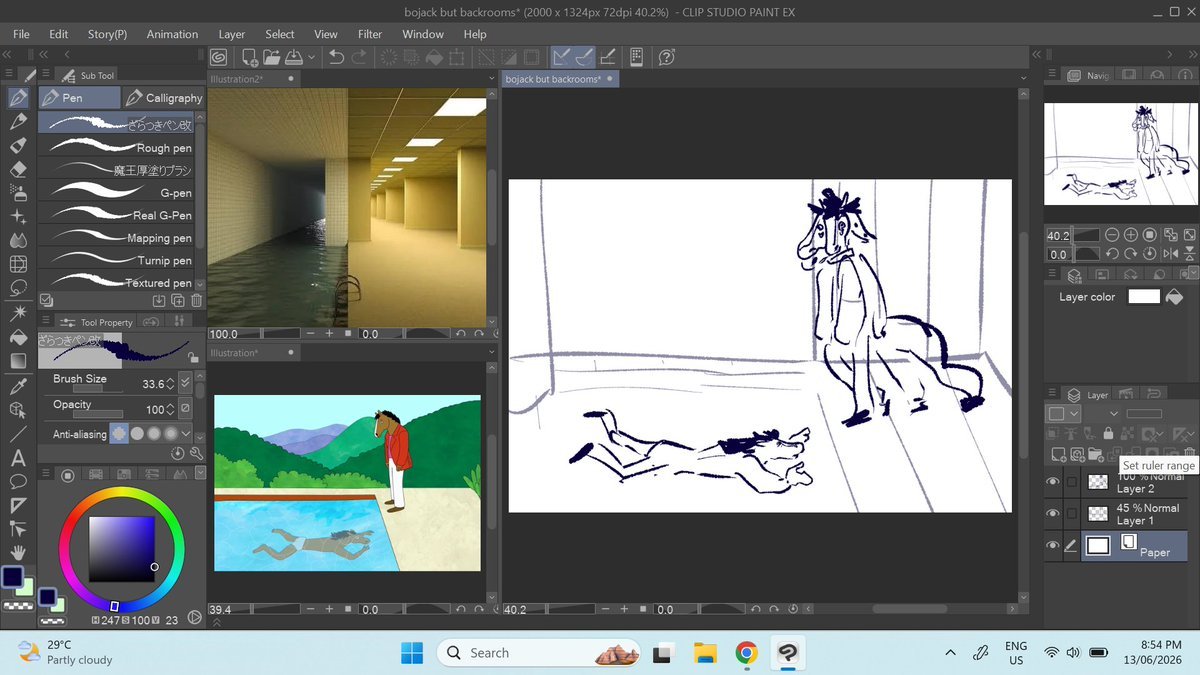
Task: Open the File menu
Action: coord(21,34)
